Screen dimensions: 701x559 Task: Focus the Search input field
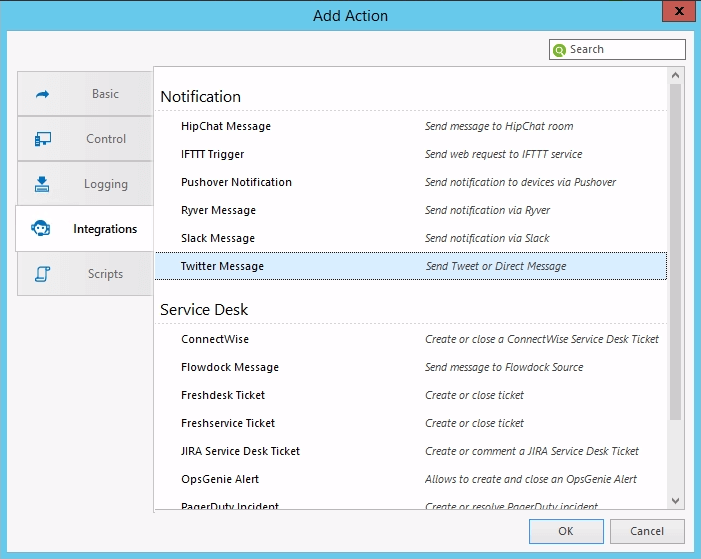[617, 49]
